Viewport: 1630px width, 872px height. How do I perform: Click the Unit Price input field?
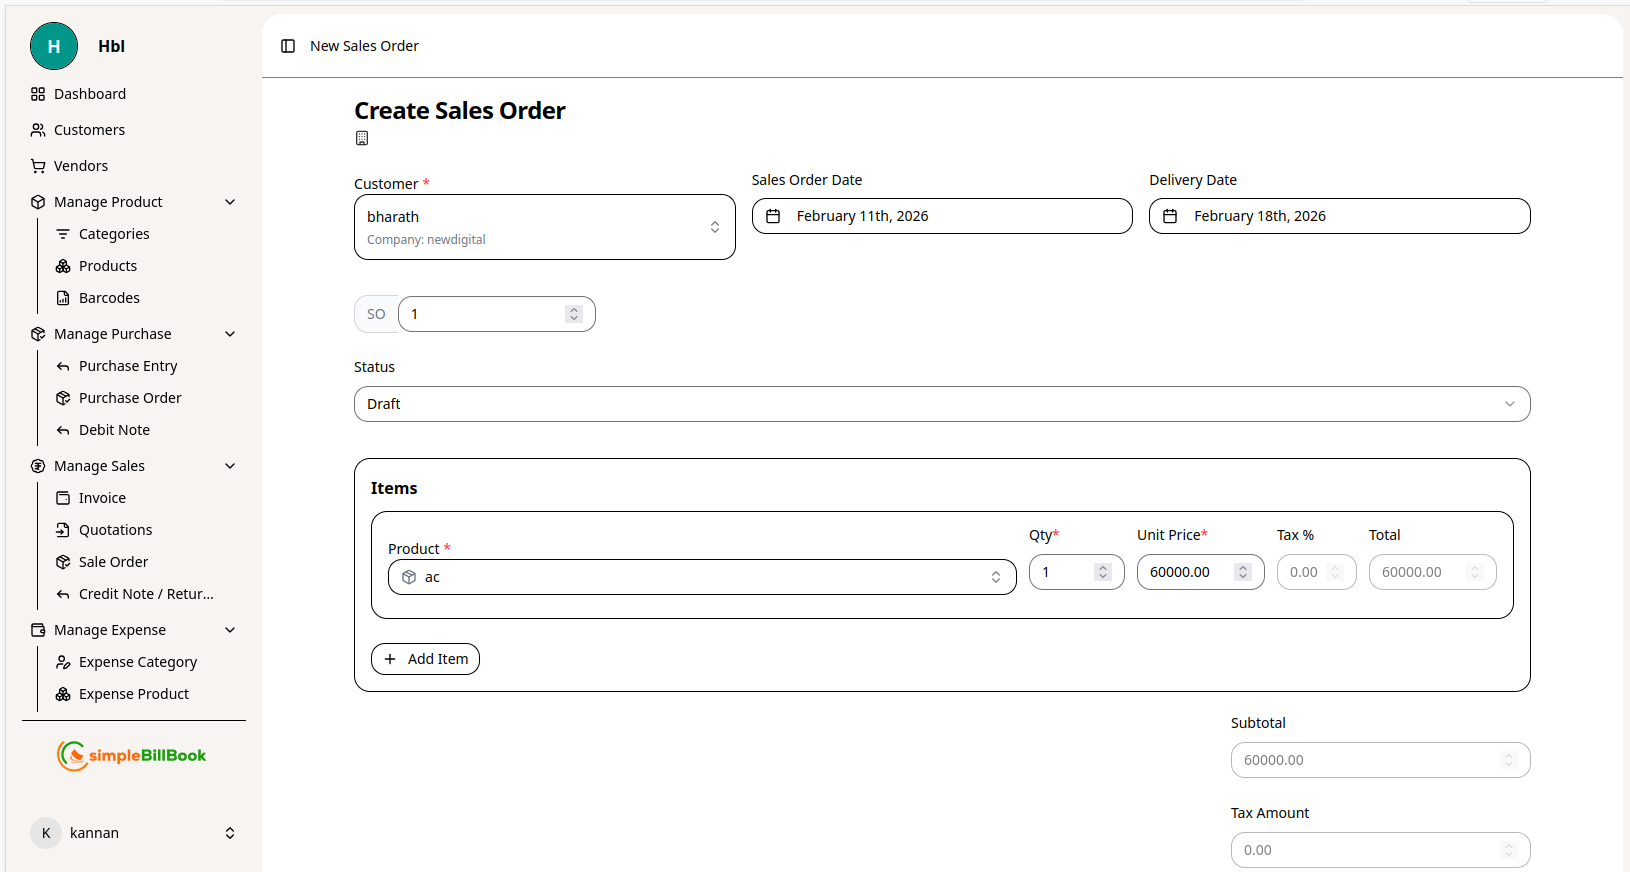(1188, 572)
